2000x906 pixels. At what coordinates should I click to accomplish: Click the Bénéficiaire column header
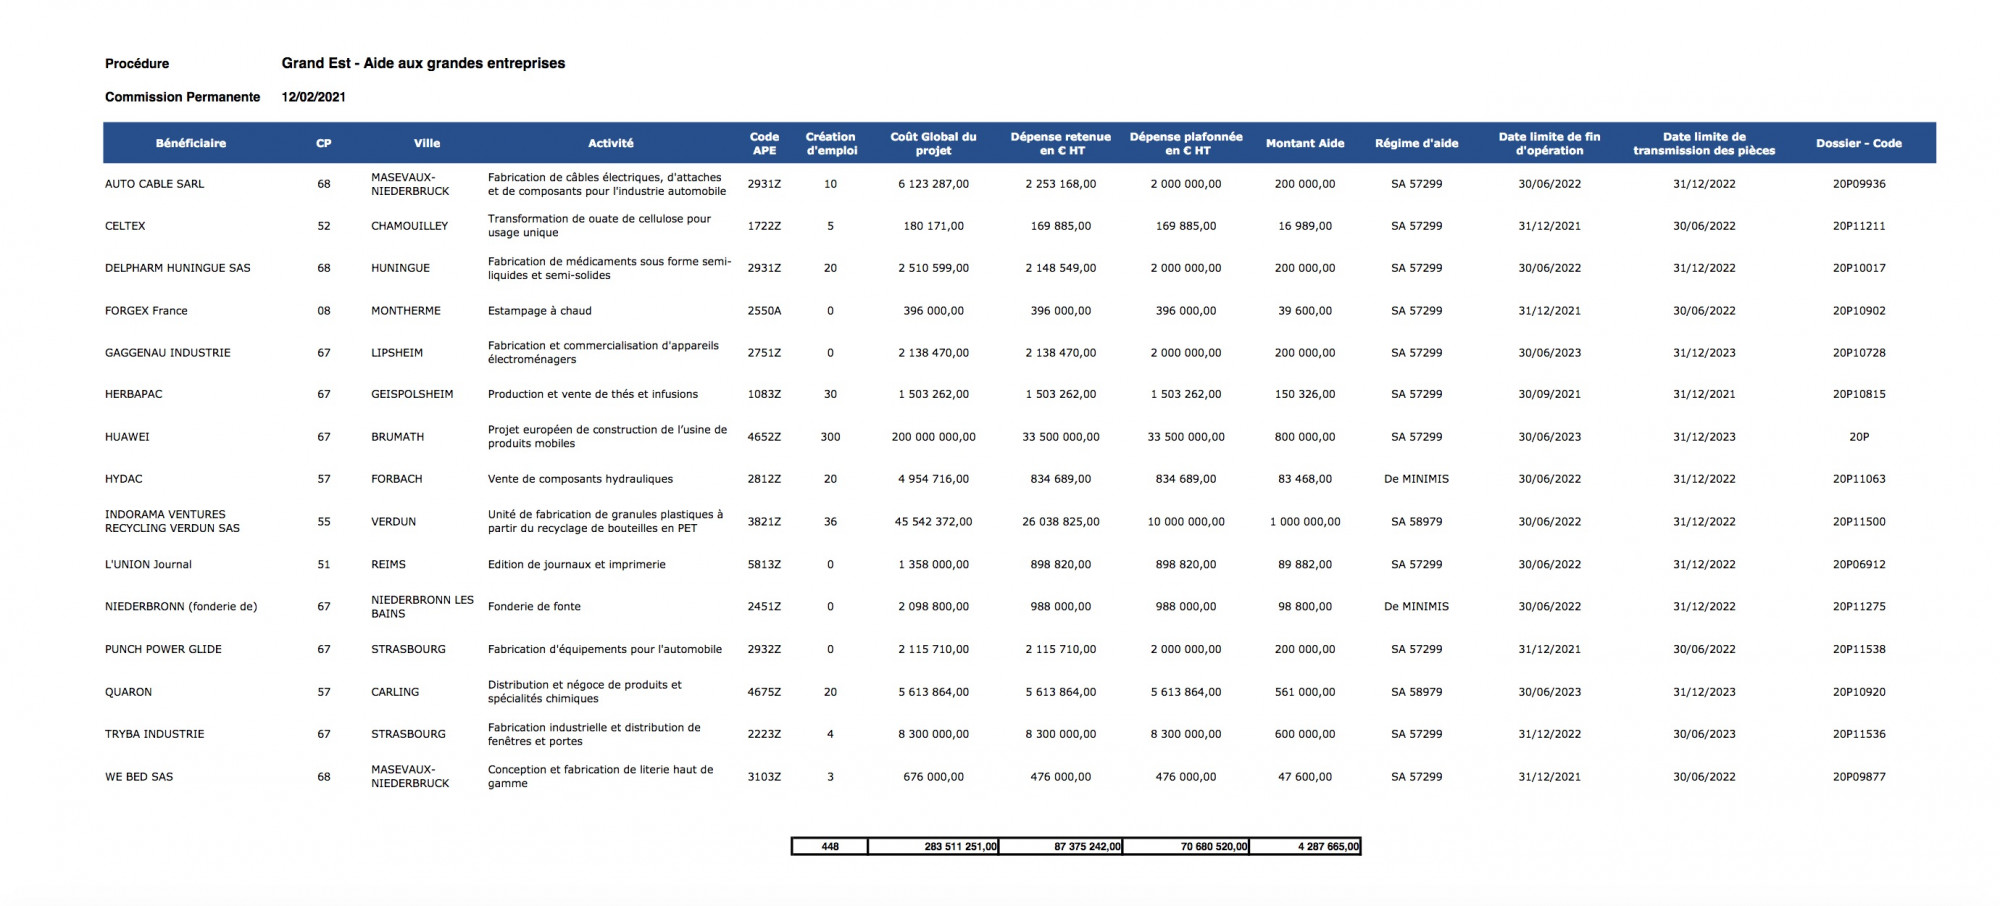[190, 143]
